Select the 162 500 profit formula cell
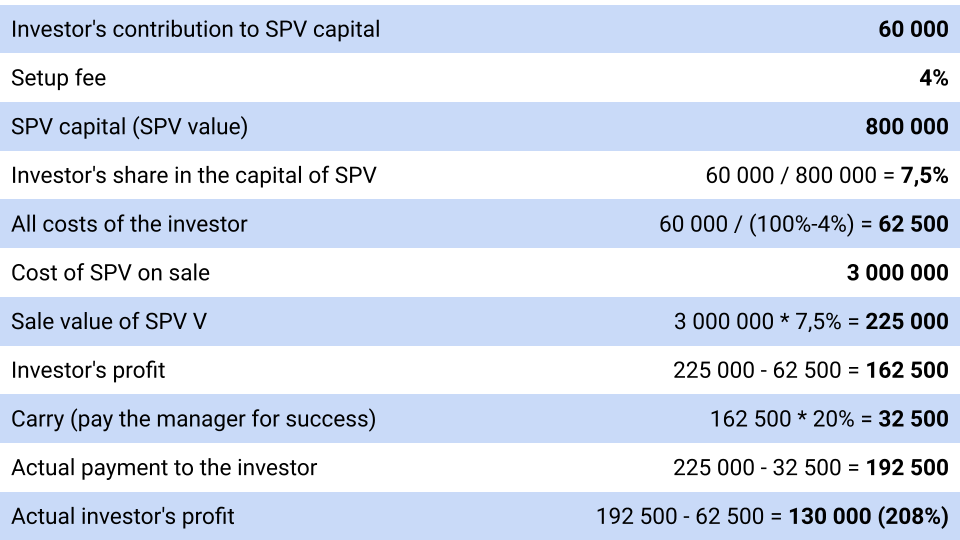The image size is (960, 540). (810, 371)
